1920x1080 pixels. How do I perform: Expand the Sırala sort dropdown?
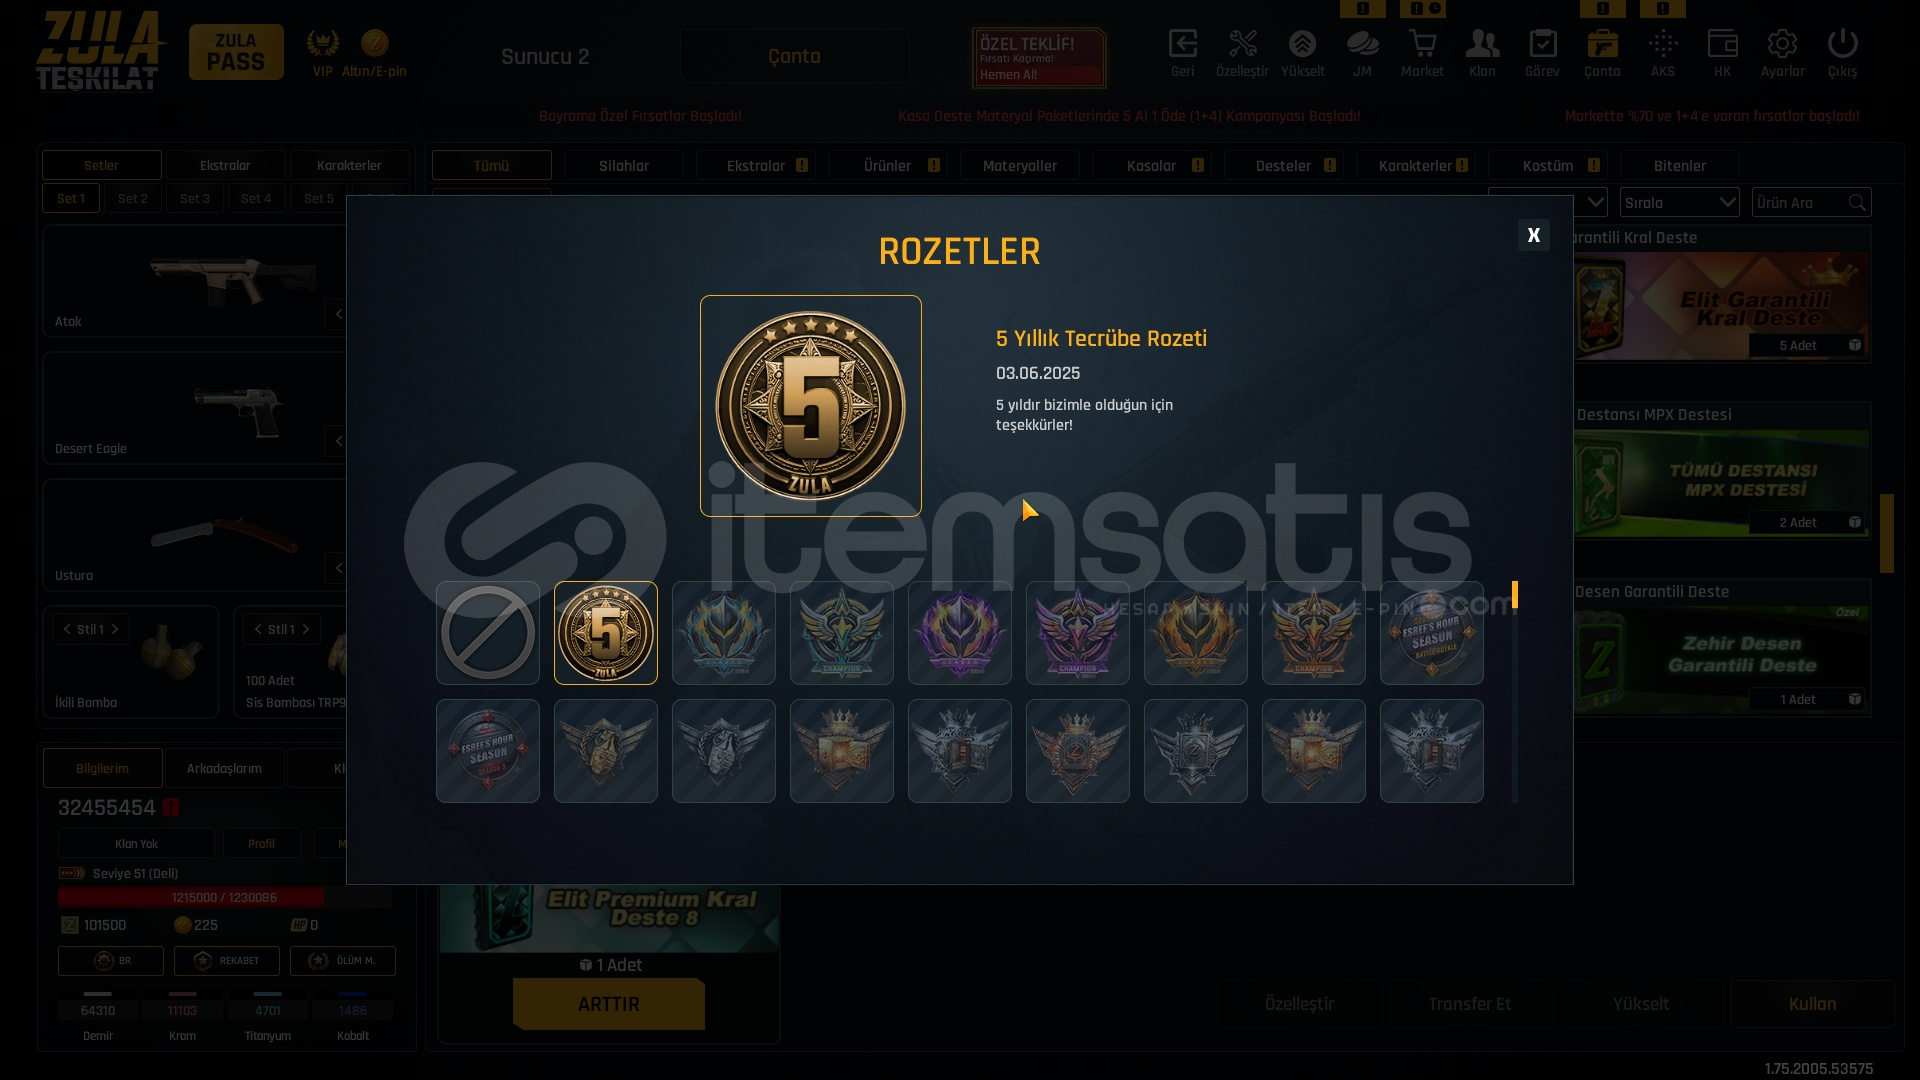pyautogui.click(x=1680, y=202)
